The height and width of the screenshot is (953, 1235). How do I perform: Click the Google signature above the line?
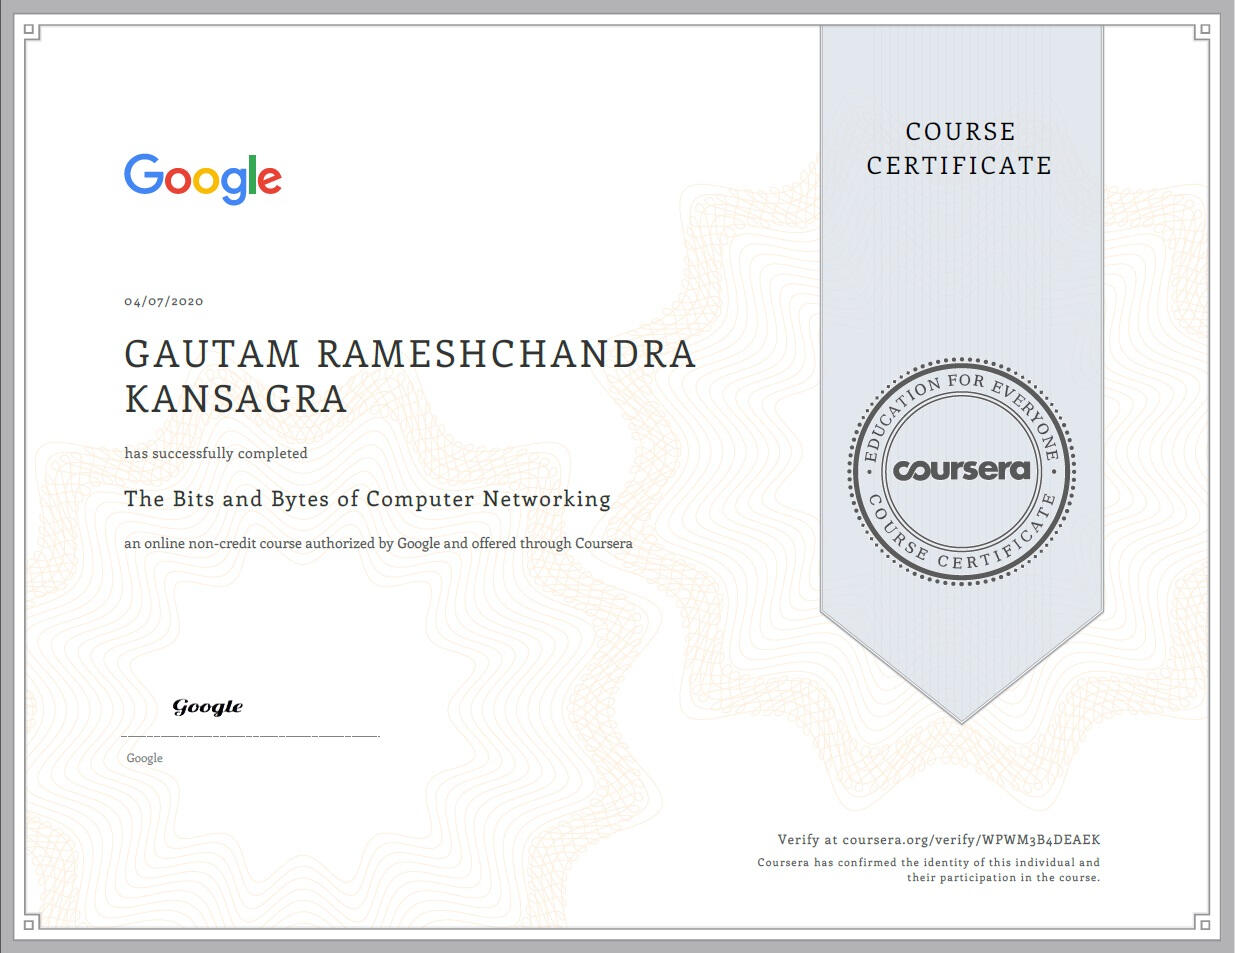[x=208, y=707]
